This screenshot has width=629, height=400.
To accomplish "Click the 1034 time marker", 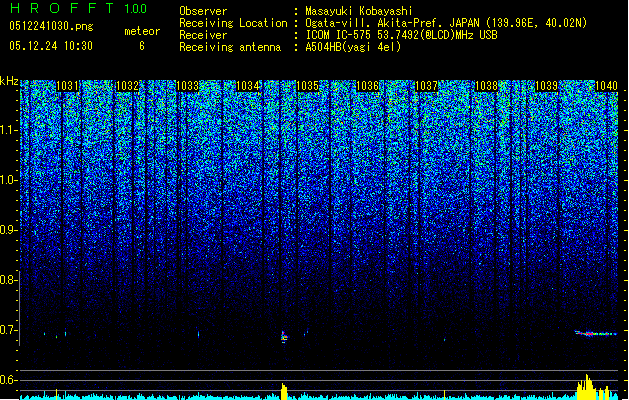I will [x=248, y=86].
